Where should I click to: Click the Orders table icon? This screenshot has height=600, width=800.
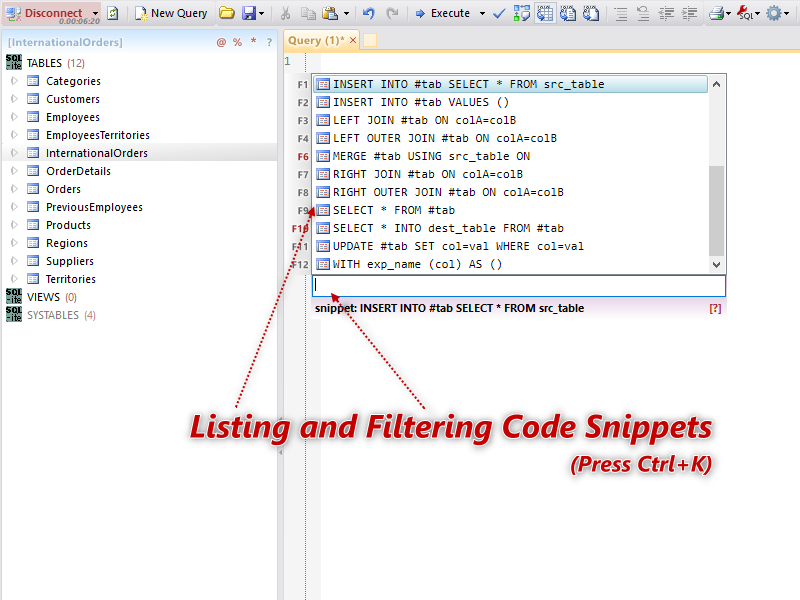pyautogui.click(x=33, y=189)
